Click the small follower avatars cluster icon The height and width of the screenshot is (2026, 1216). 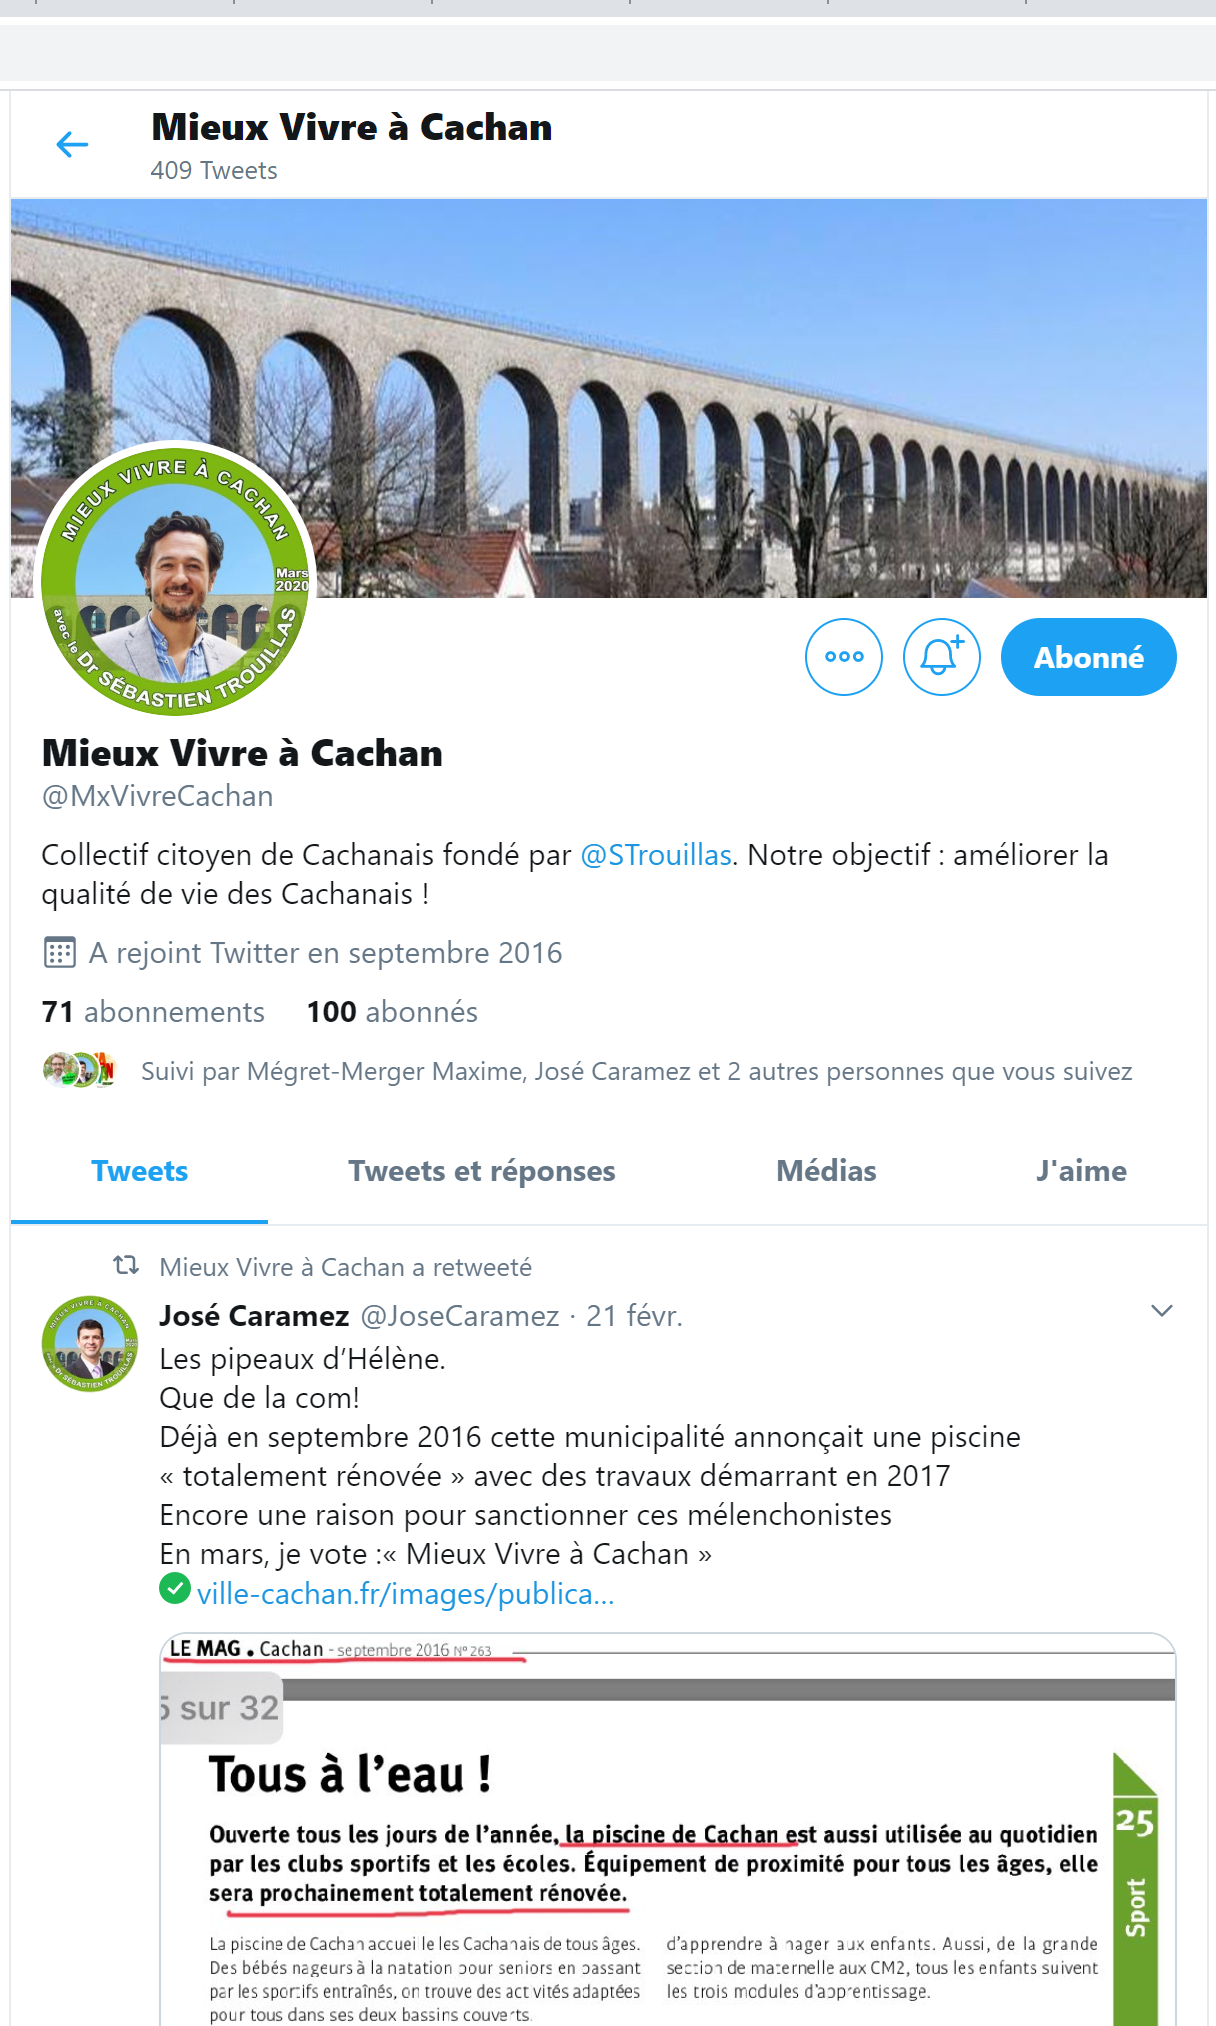coord(80,1070)
